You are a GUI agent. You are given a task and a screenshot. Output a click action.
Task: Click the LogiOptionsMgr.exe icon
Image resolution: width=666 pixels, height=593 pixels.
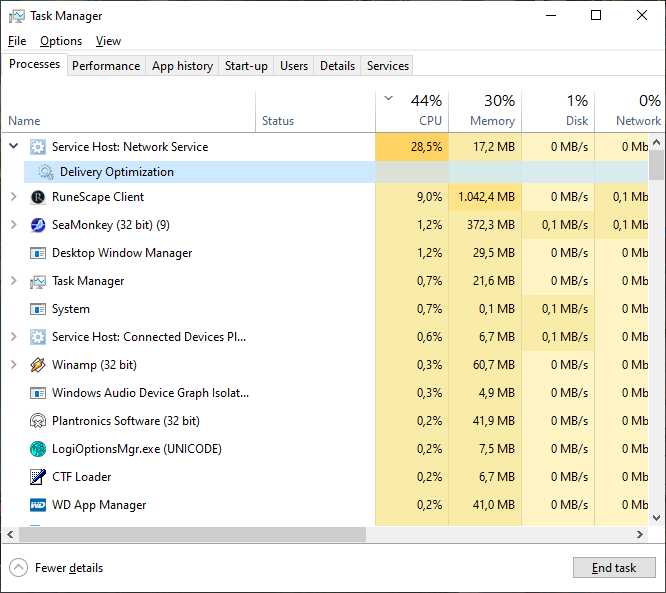[38, 449]
